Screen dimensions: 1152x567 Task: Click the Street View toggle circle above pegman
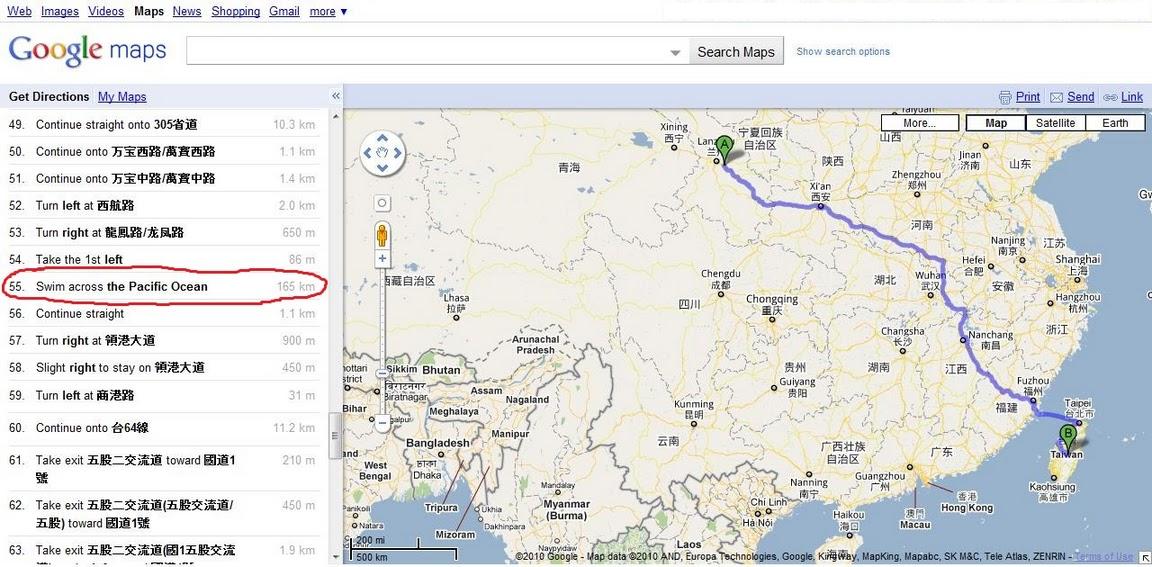click(x=382, y=203)
